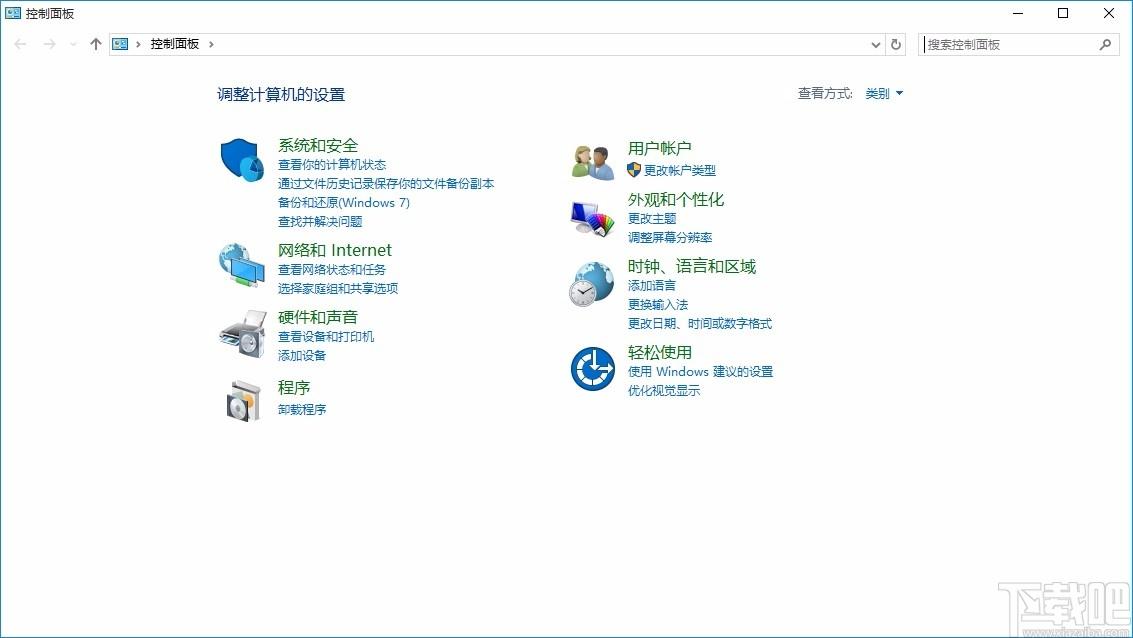
Task: Expand chevron after 控制面板 breadcrumb
Action: click(x=211, y=44)
